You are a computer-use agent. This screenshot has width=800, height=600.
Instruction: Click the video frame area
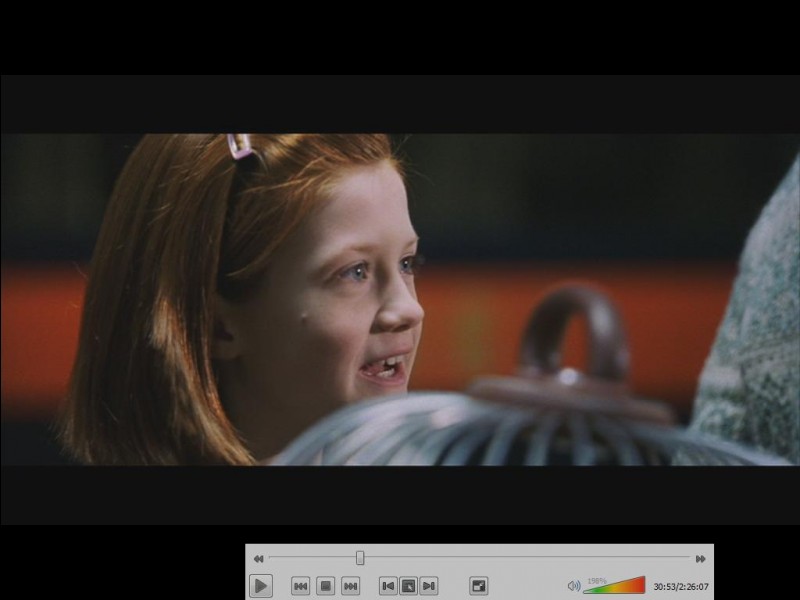pos(400,299)
